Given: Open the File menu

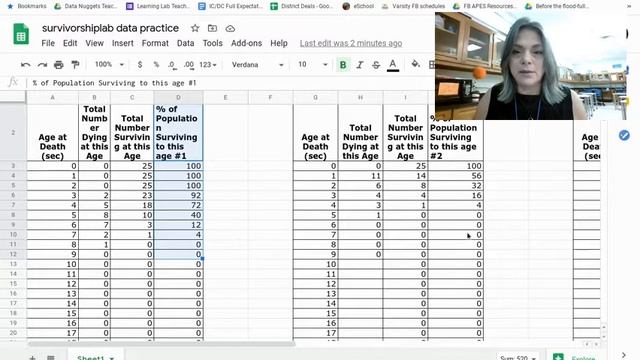Looking at the screenshot, I should 48,43.
